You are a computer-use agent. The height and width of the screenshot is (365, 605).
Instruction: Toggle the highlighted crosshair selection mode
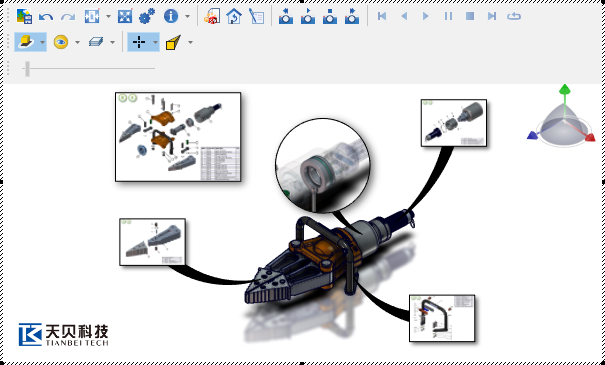point(139,42)
